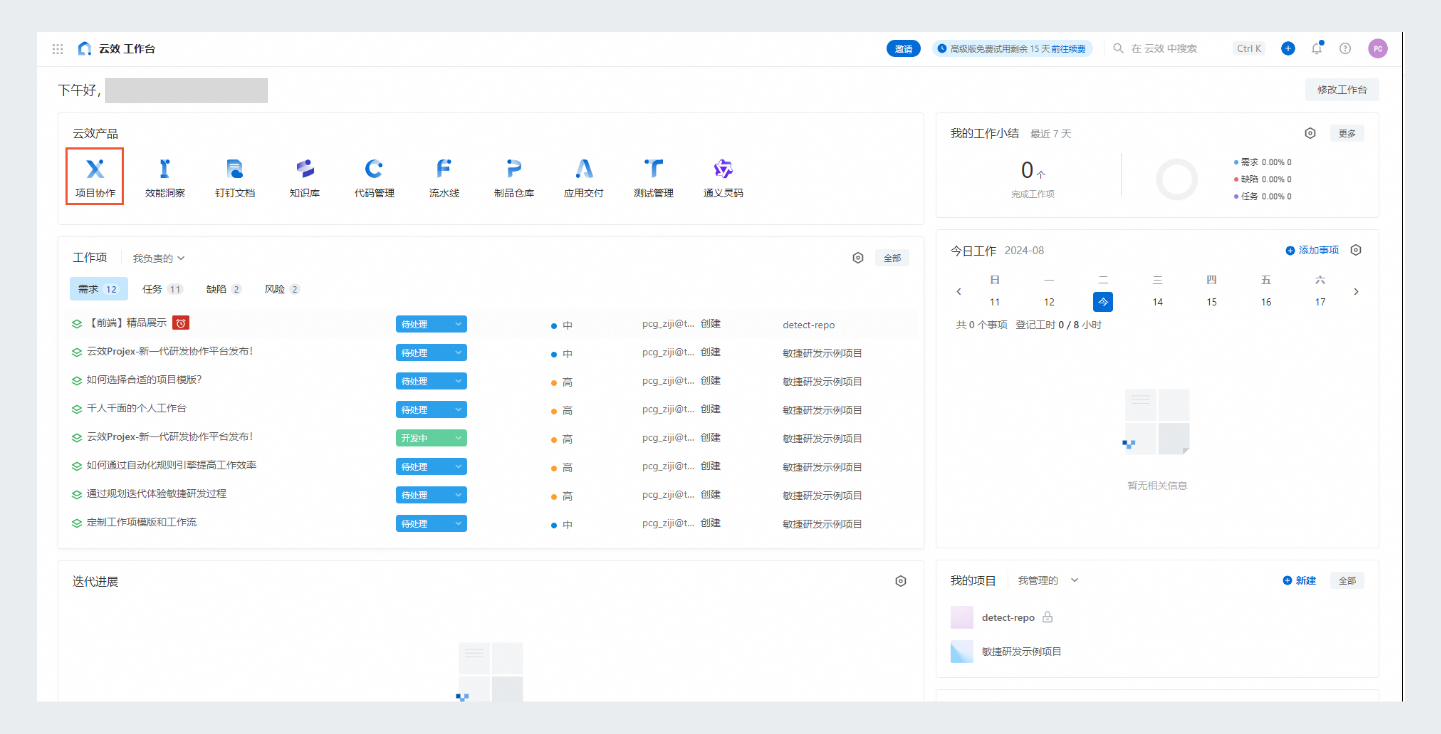
Task: Open settings gear in 今日工作 panel
Action: coord(1356,250)
